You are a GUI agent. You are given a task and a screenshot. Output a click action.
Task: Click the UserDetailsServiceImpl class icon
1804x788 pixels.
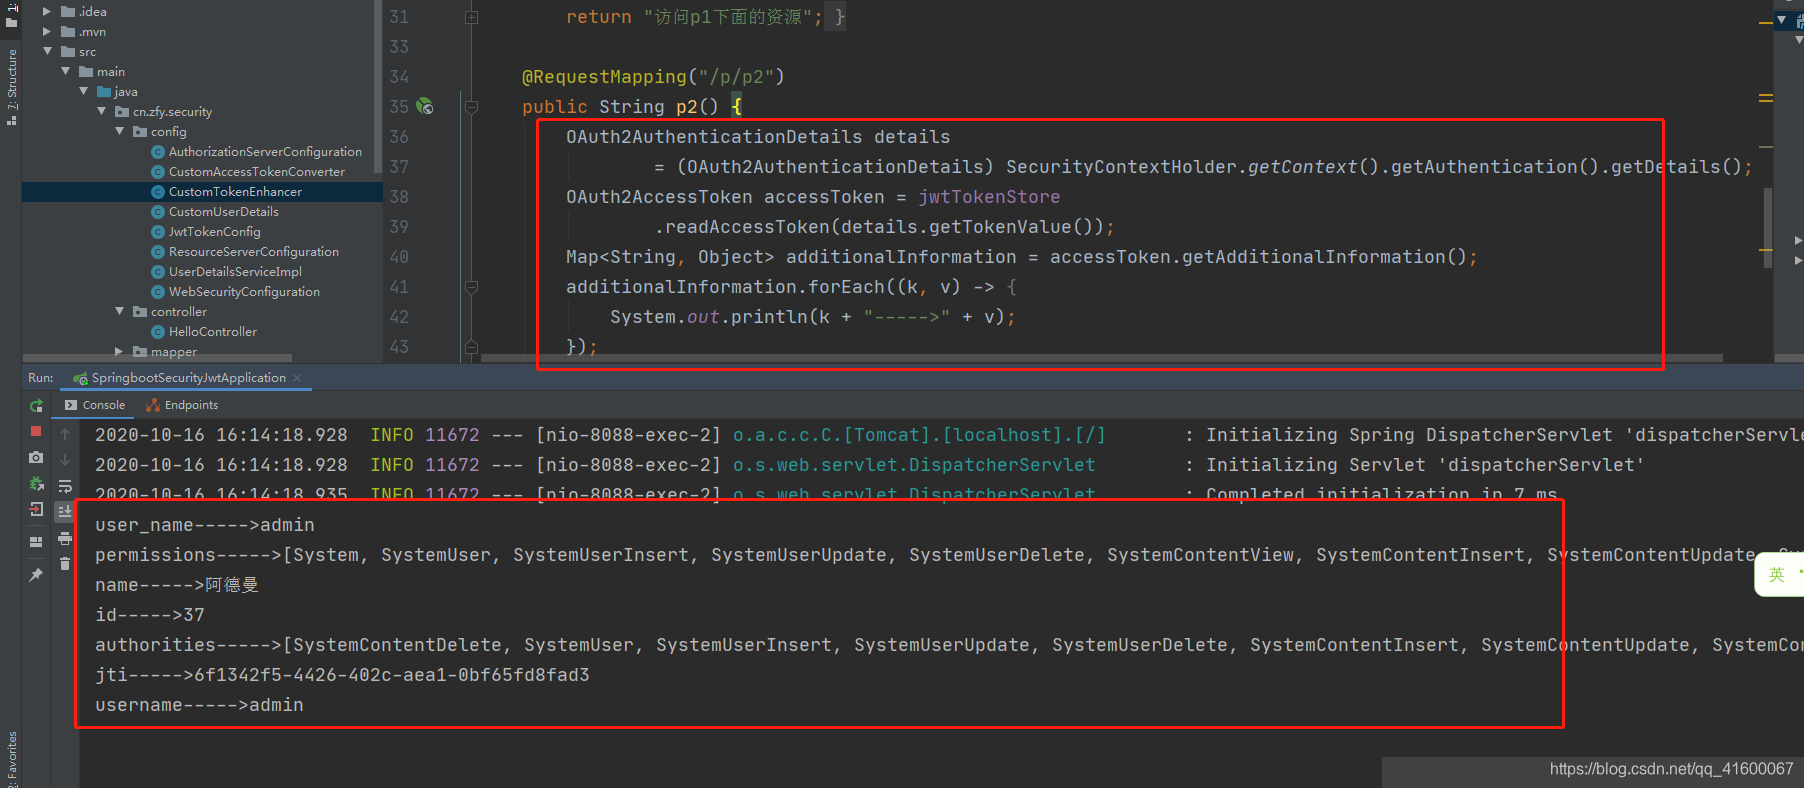158,272
